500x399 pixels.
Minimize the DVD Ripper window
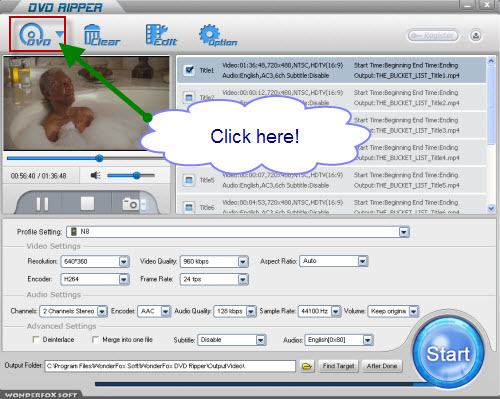pos(467,5)
